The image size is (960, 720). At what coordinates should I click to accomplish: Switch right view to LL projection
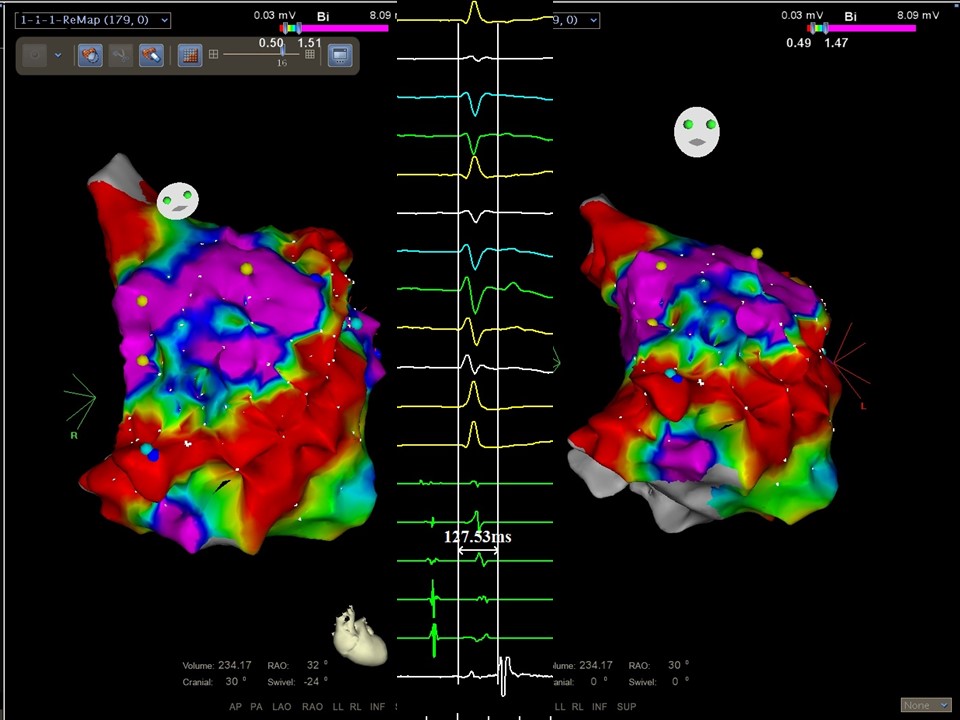click(x=560, y=707)
